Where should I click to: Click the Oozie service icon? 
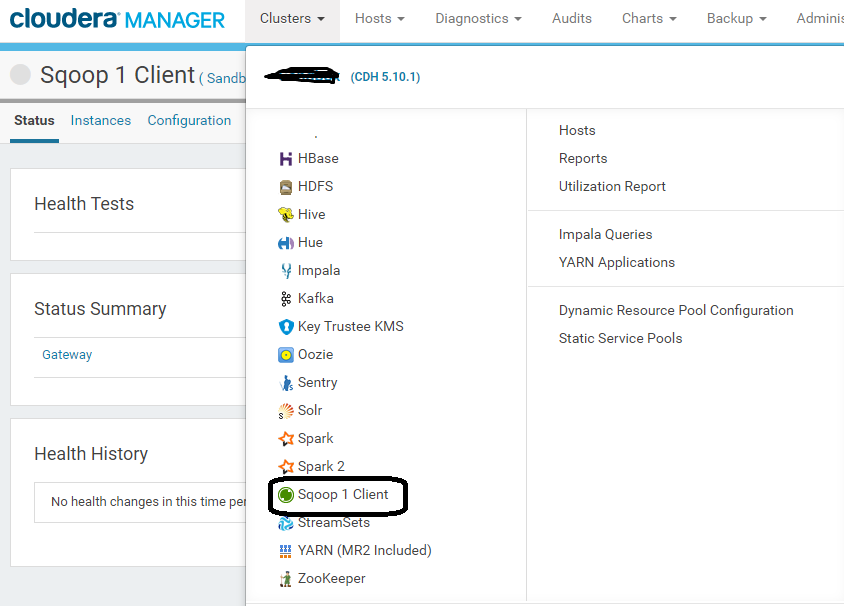[x=285, y=354]
